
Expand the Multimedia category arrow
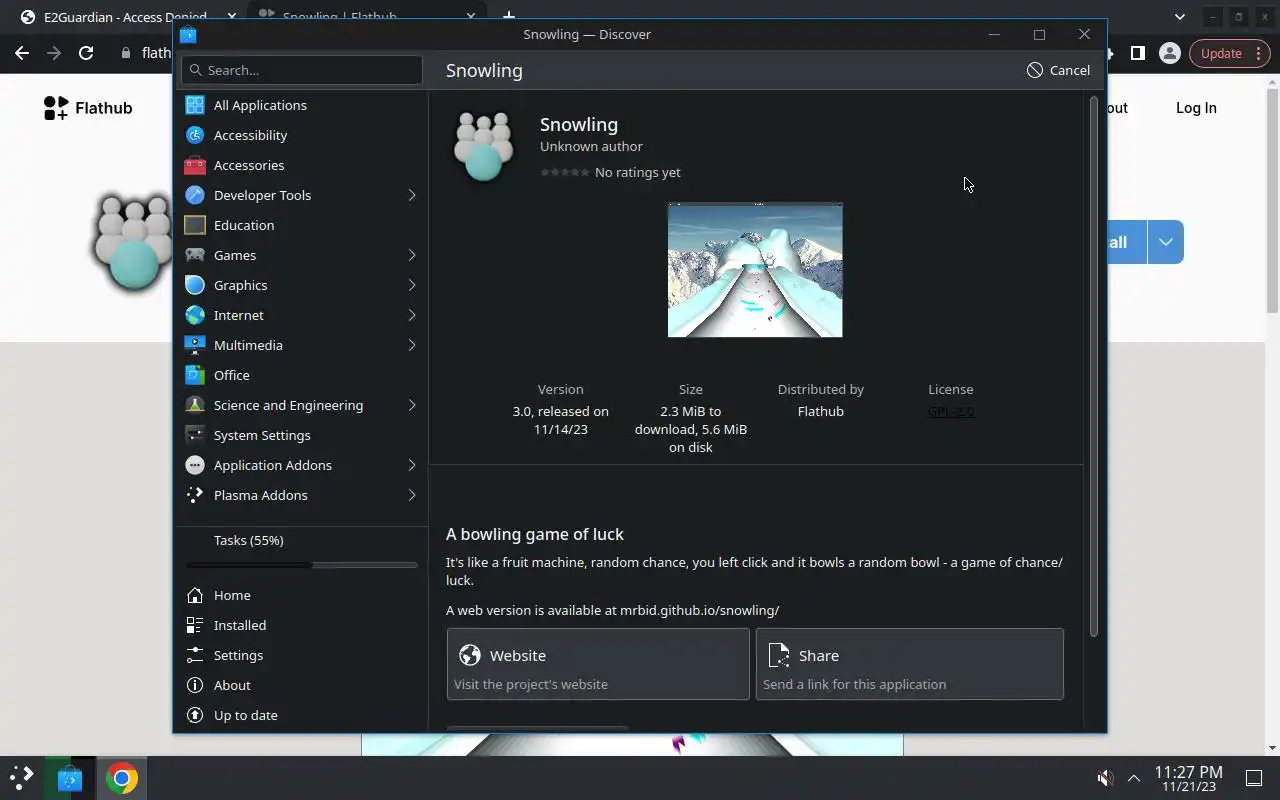pyautogui.click(x=411, y=345)
